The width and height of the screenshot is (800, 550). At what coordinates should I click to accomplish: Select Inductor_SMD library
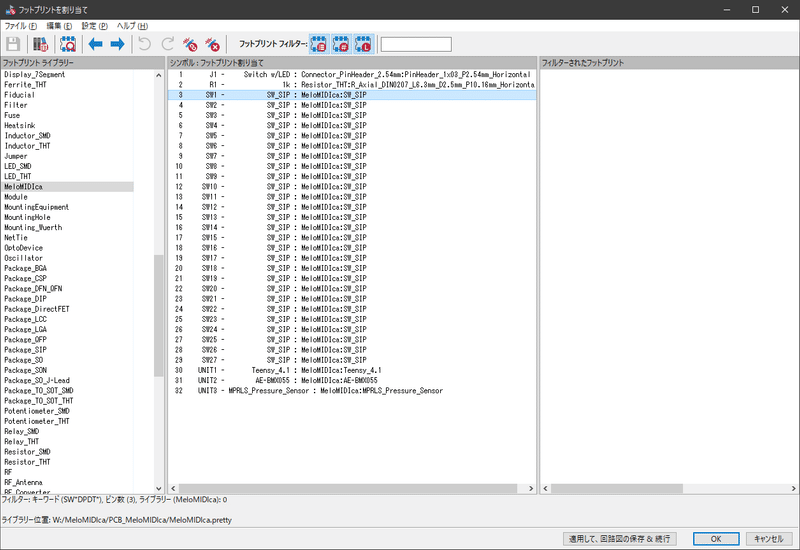[x=28, y=136]
